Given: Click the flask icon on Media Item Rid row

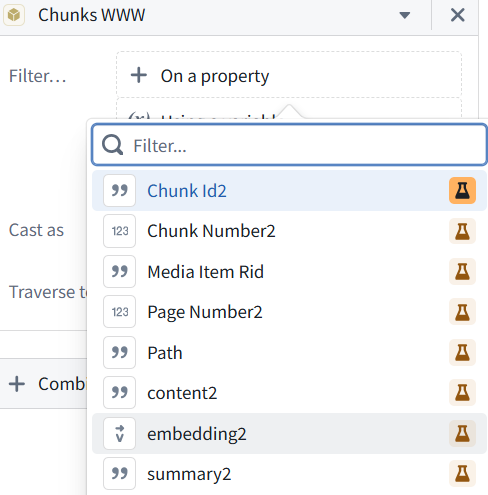Looking at the screenshot, I should 462,271.
